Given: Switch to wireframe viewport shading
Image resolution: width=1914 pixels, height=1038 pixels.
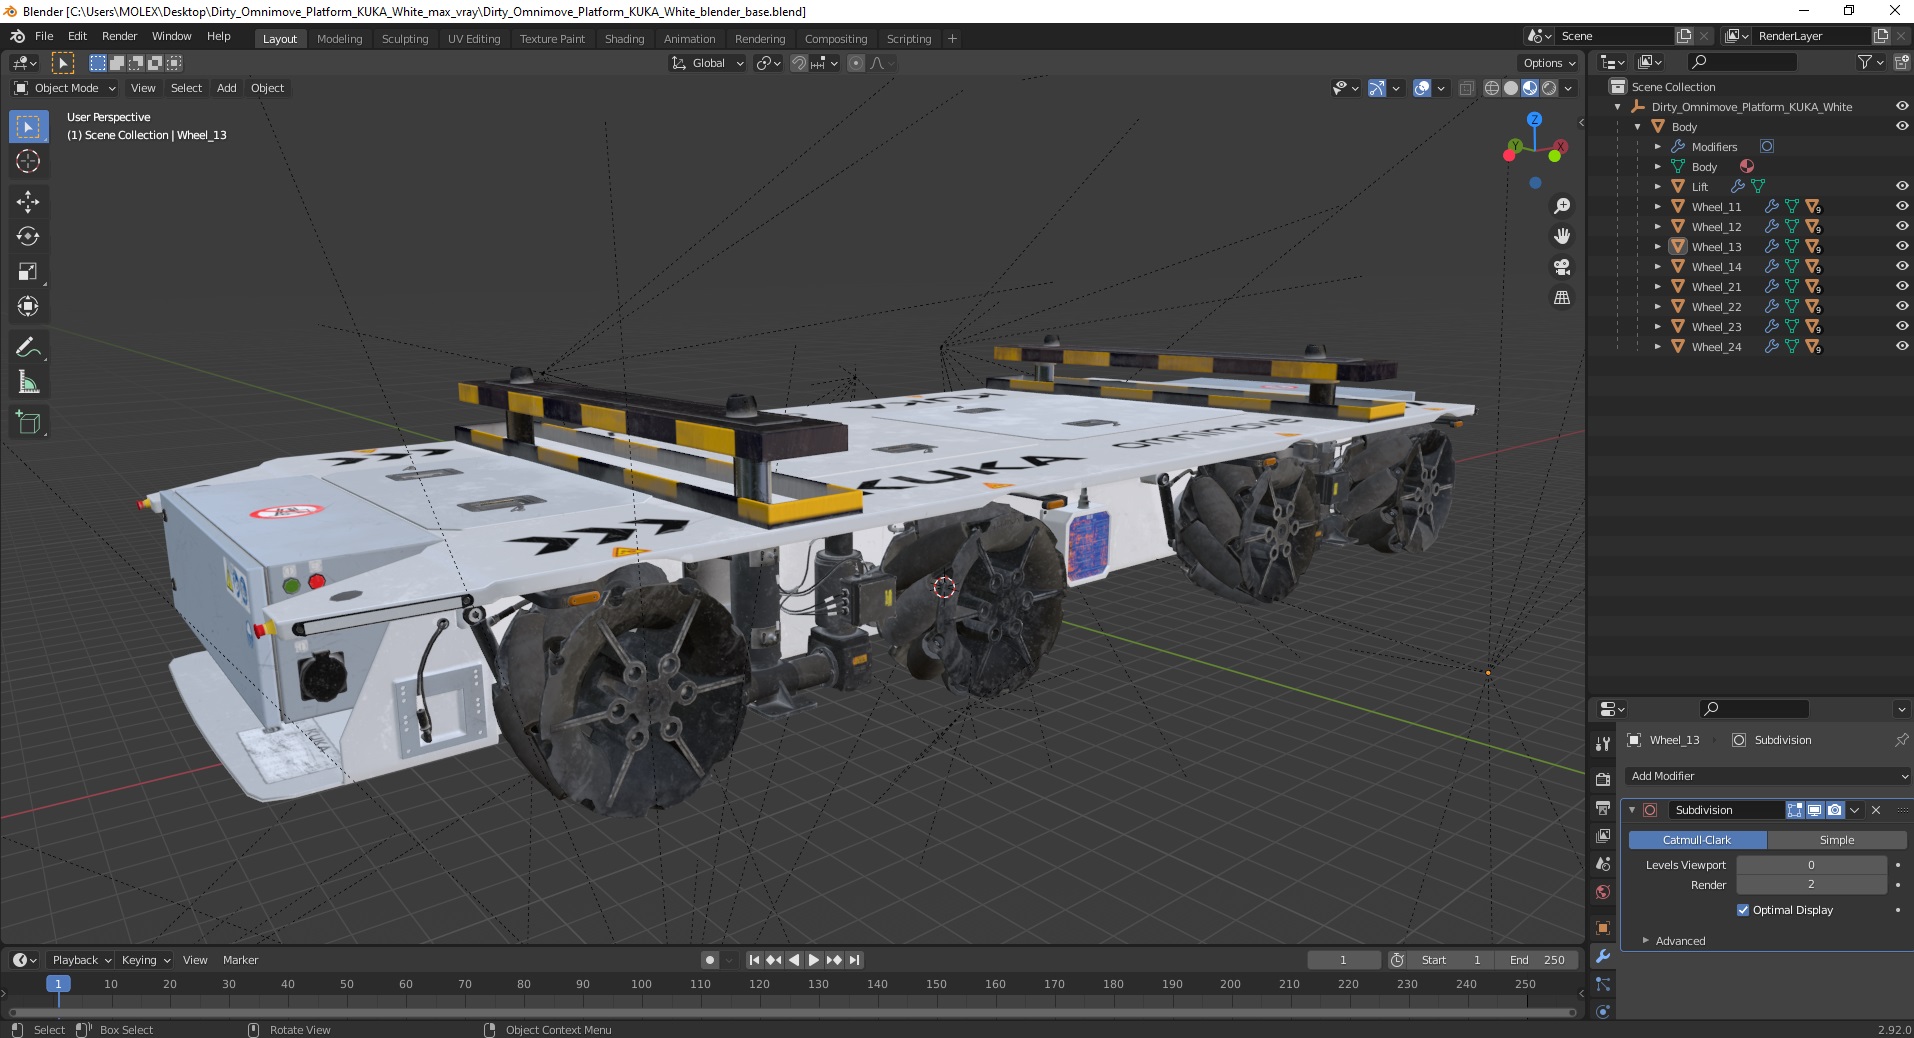Looking at the screenshot, I should [1491, 88].
